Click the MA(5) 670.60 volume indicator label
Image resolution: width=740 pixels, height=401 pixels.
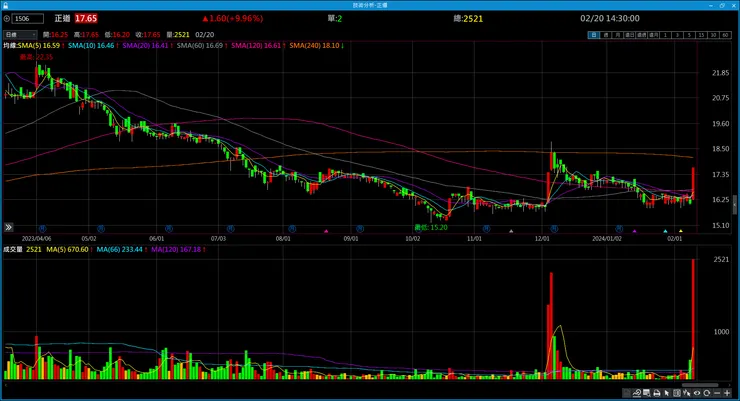(x=69, y=250)
